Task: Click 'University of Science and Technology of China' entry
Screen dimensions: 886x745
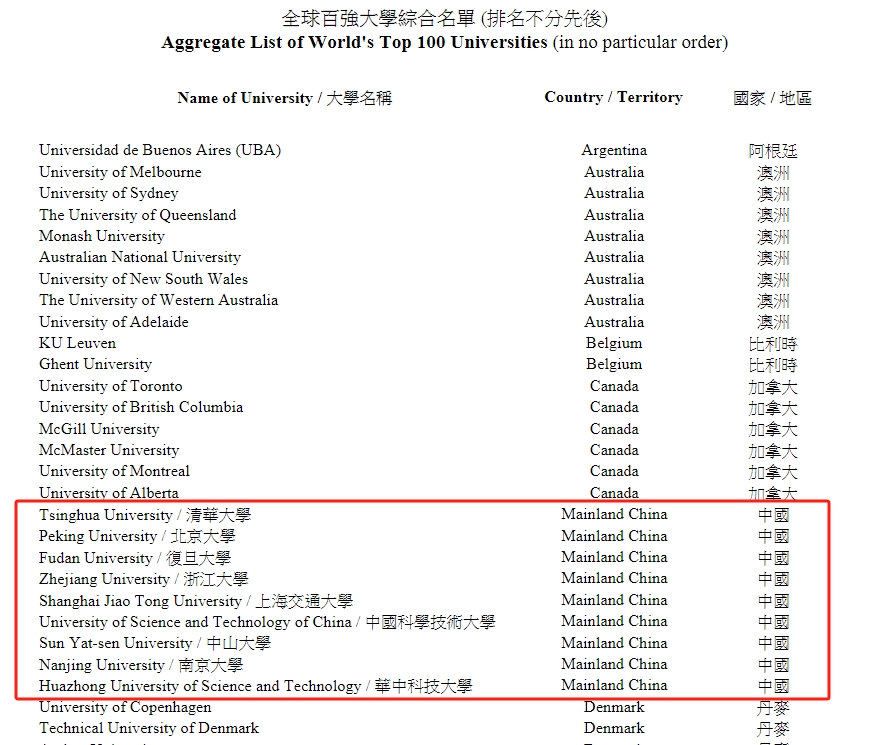Action: [195, 622]
